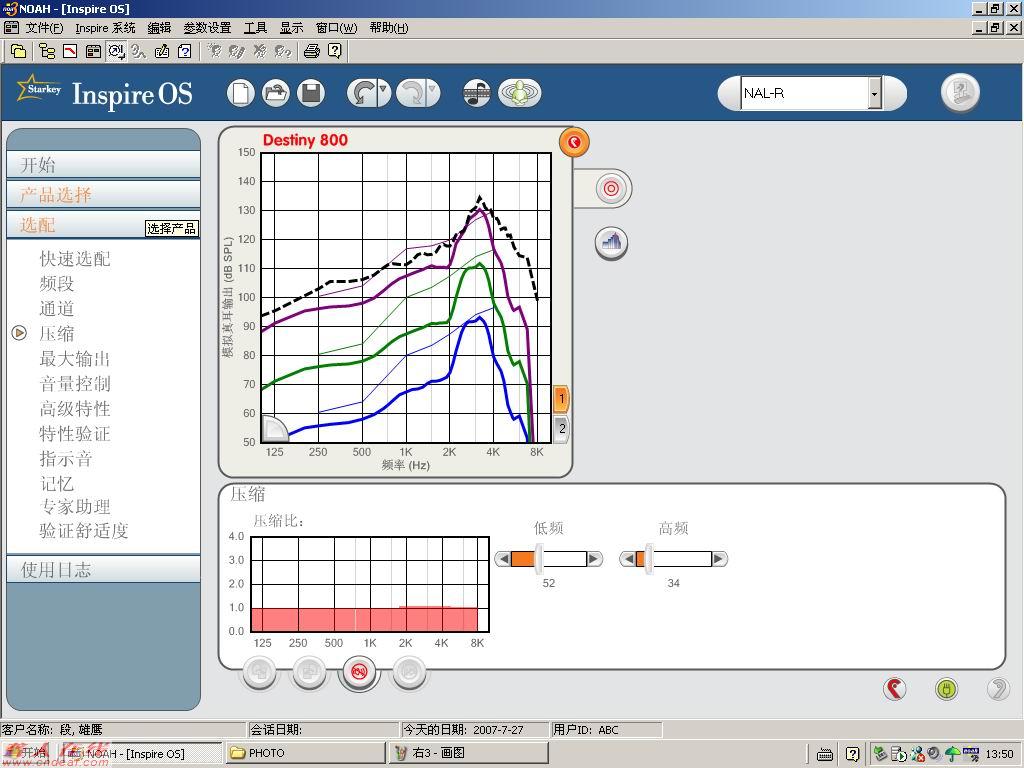The height and width of the screenshot is (768, 1024).
Task: Expand the 开始 sidebar section
Action: 103,165
